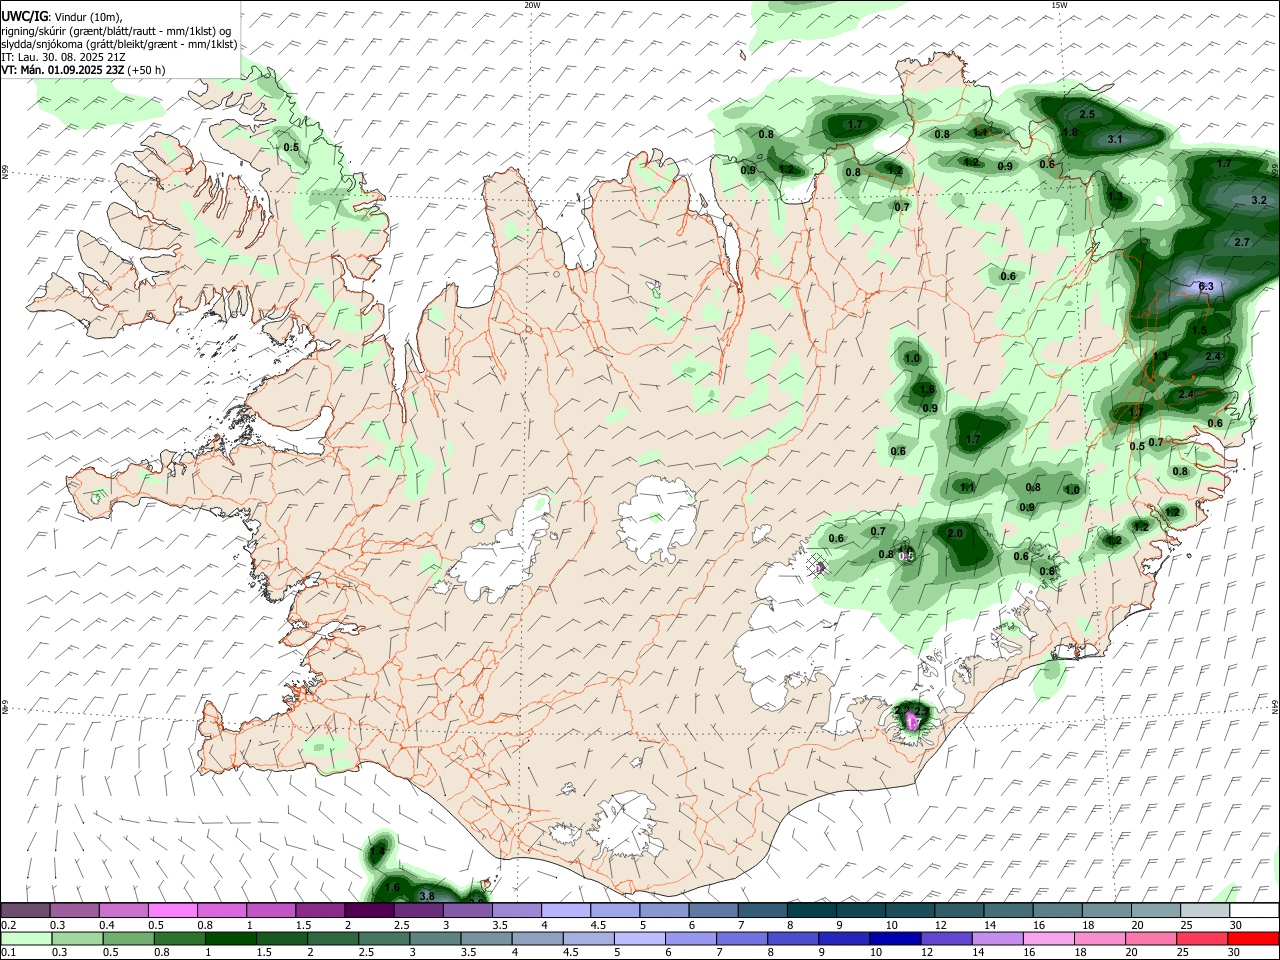Click the 'rigning/skúrir' rain legend description line
The width and height of the screenshot is (1280, 960).
point(117,31)
